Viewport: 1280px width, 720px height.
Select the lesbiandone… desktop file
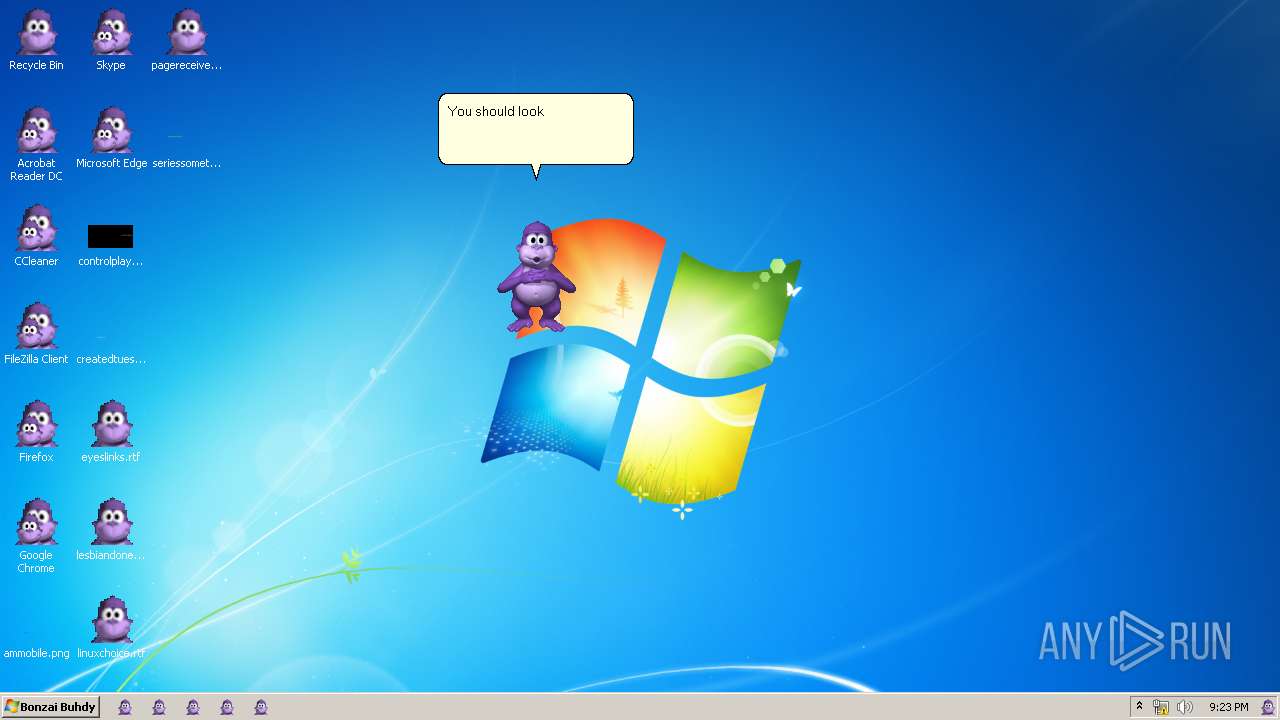click(x=111, y=530)
